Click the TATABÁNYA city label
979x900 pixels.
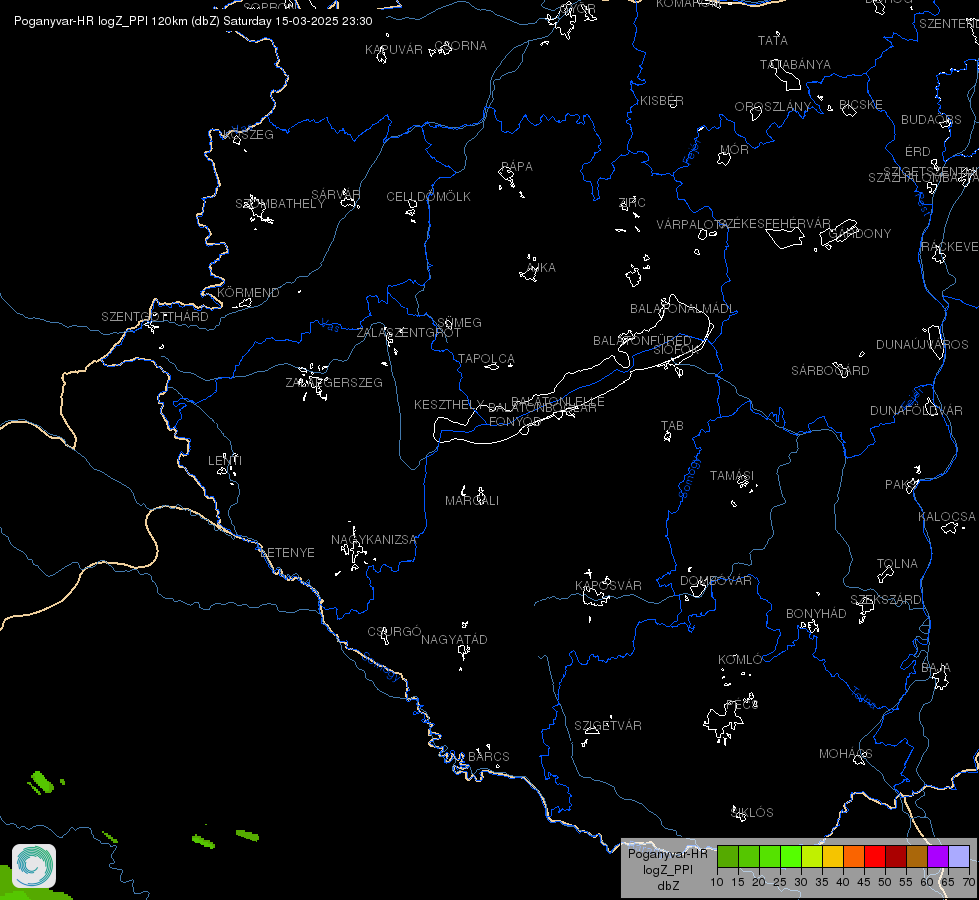(x=795, y=65)
